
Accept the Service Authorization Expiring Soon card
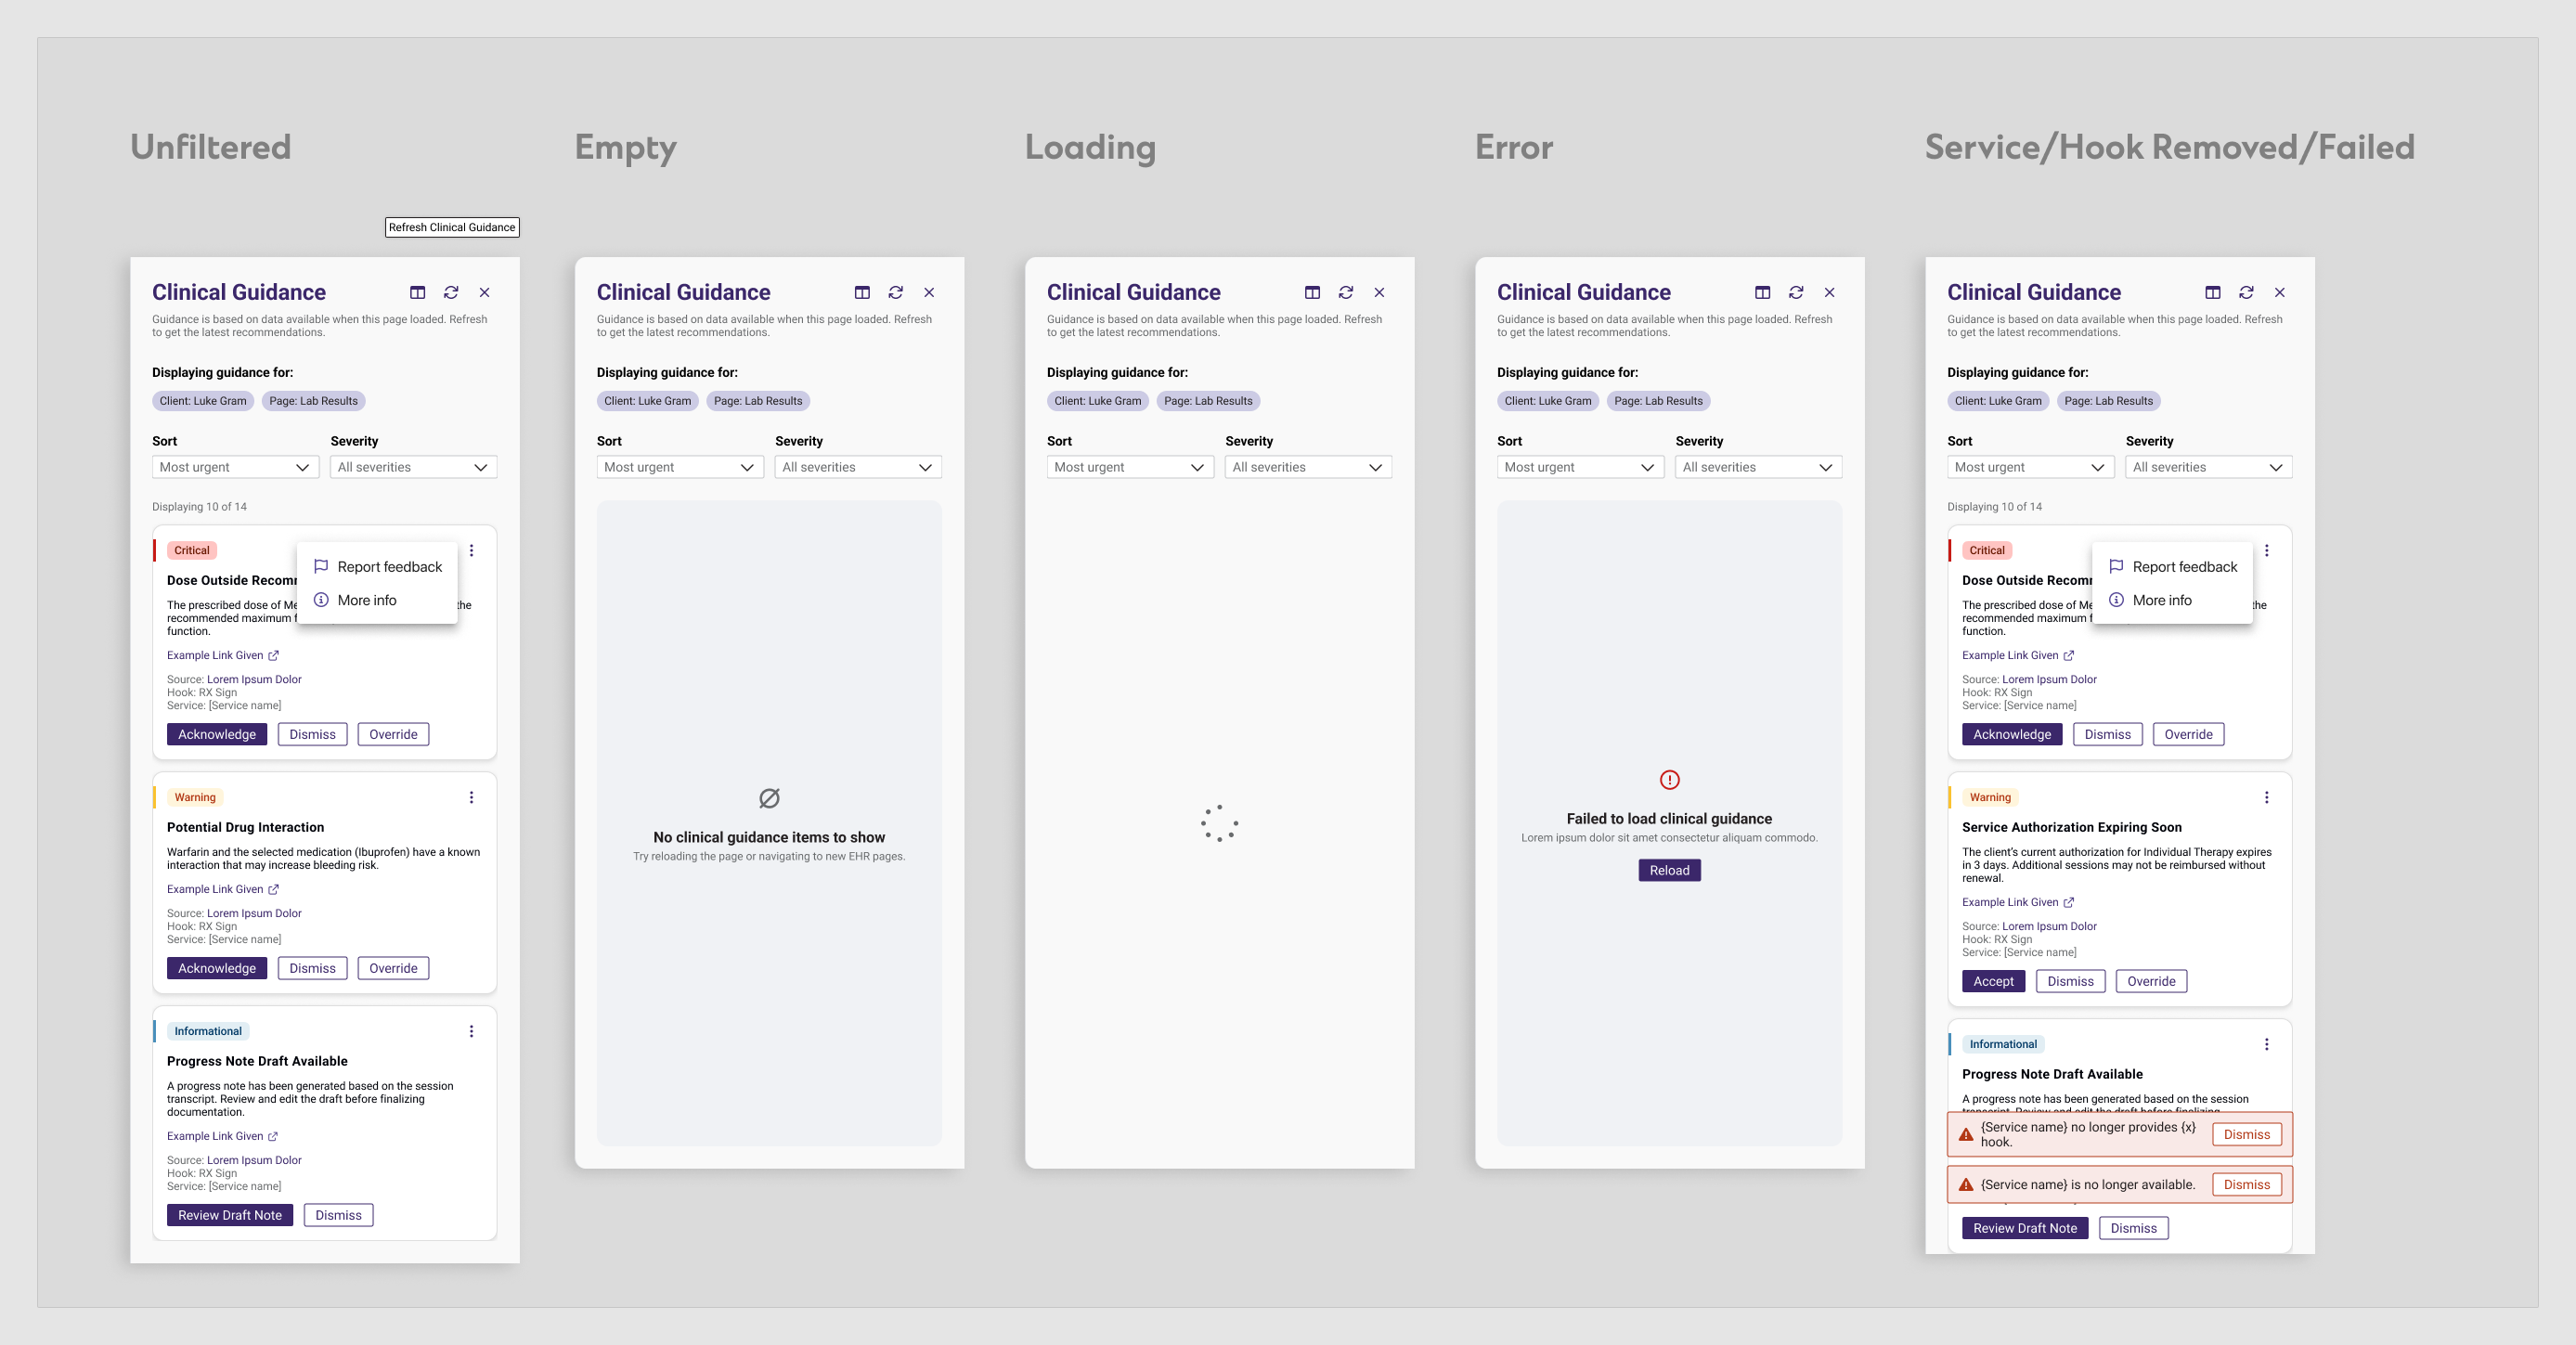[1993, 981]
